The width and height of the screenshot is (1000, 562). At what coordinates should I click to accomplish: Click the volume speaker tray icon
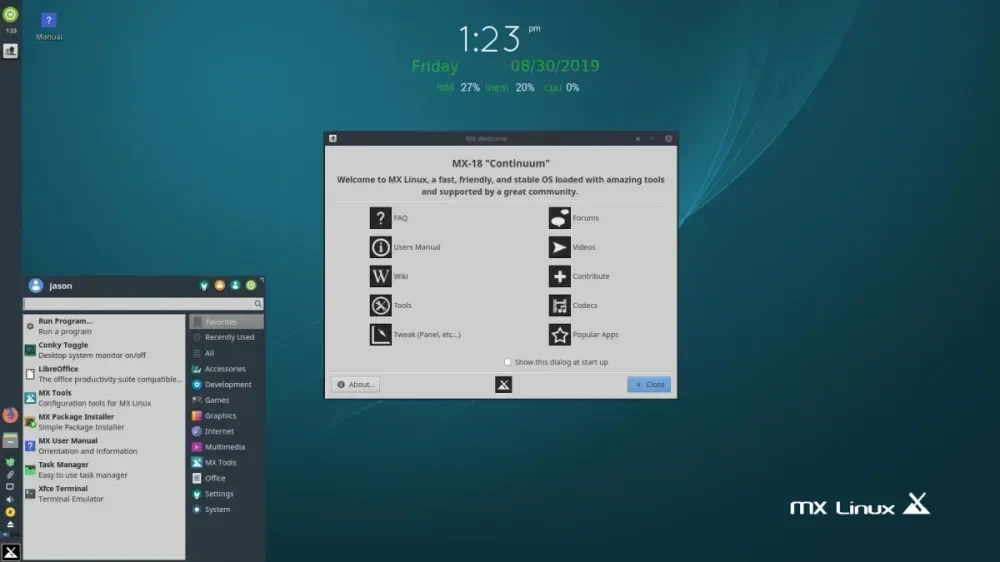point(10,499)
